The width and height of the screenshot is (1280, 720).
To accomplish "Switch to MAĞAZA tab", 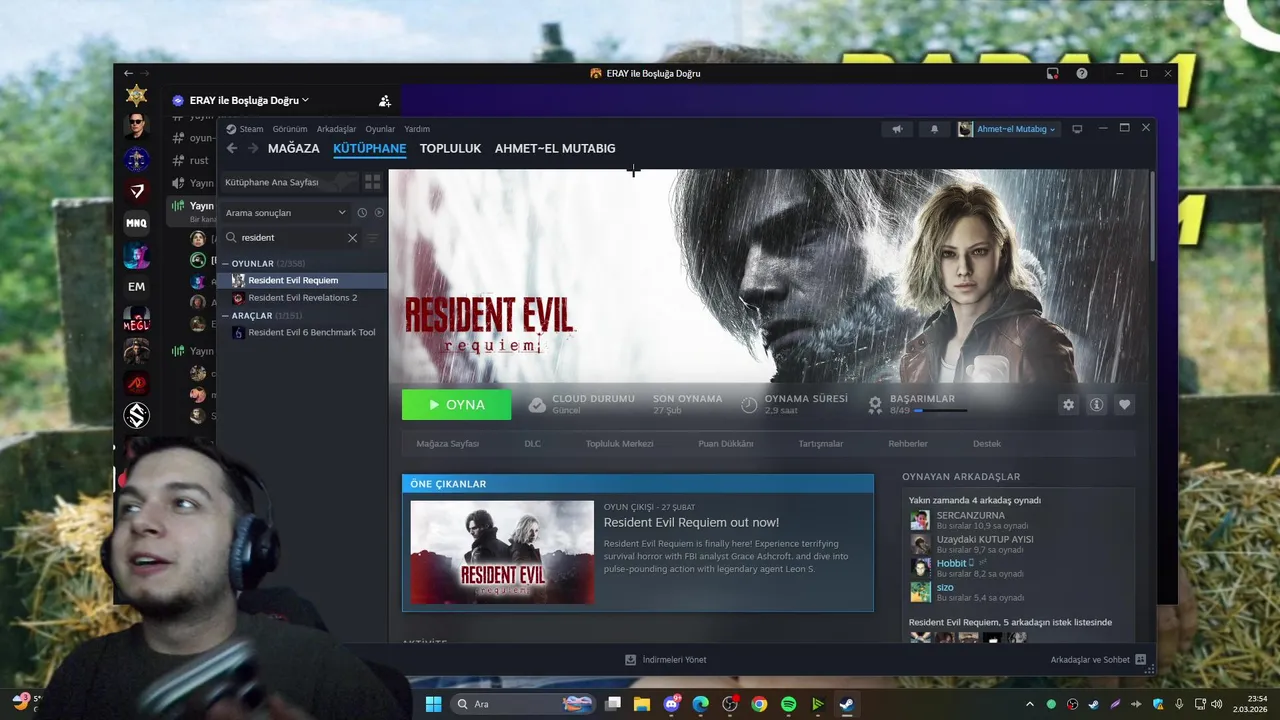I will pyautogui.click(x=294, y=148).
